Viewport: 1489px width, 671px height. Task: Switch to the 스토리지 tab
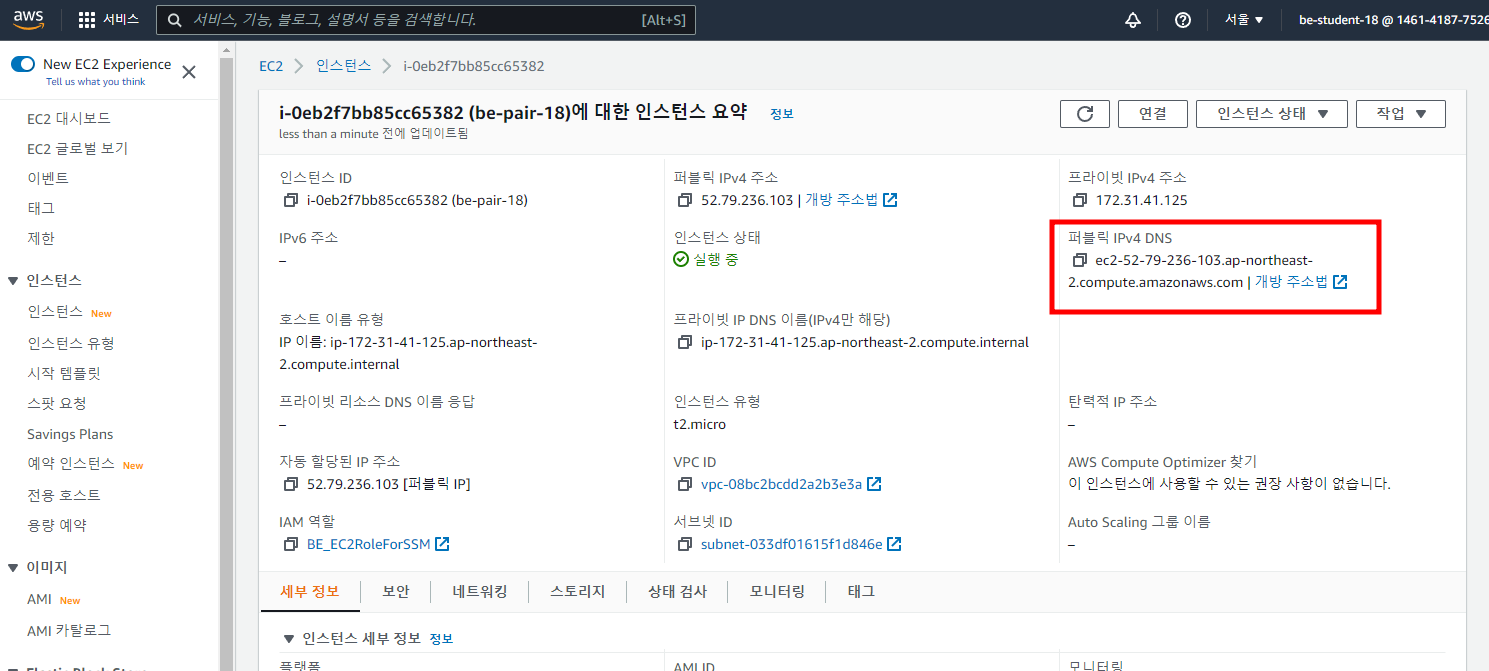tap(578, 591)
